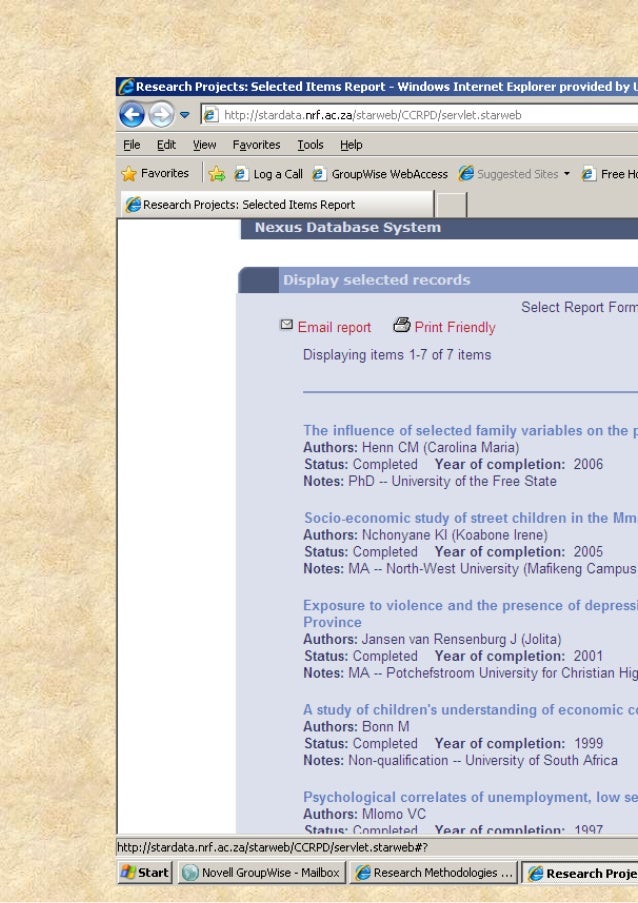Click the Print Friendly link

point(455,327)
